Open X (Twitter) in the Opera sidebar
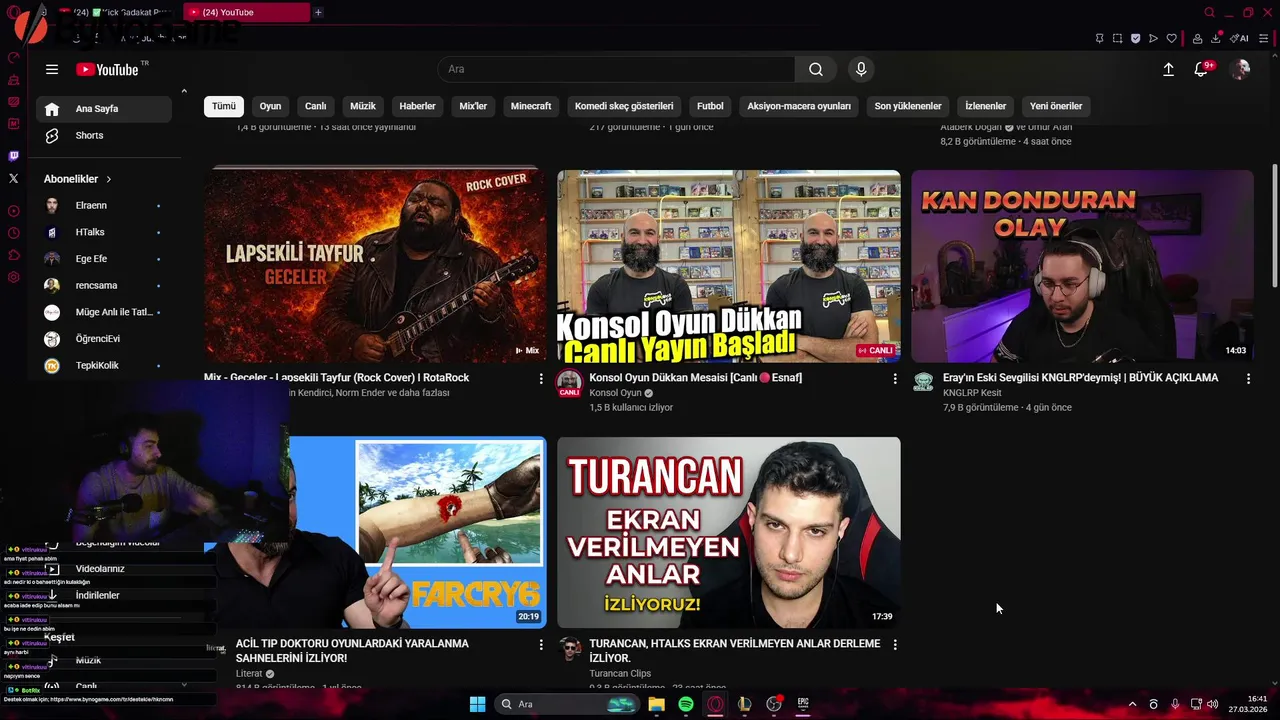 pyautogui.click(x=13, y=178)
